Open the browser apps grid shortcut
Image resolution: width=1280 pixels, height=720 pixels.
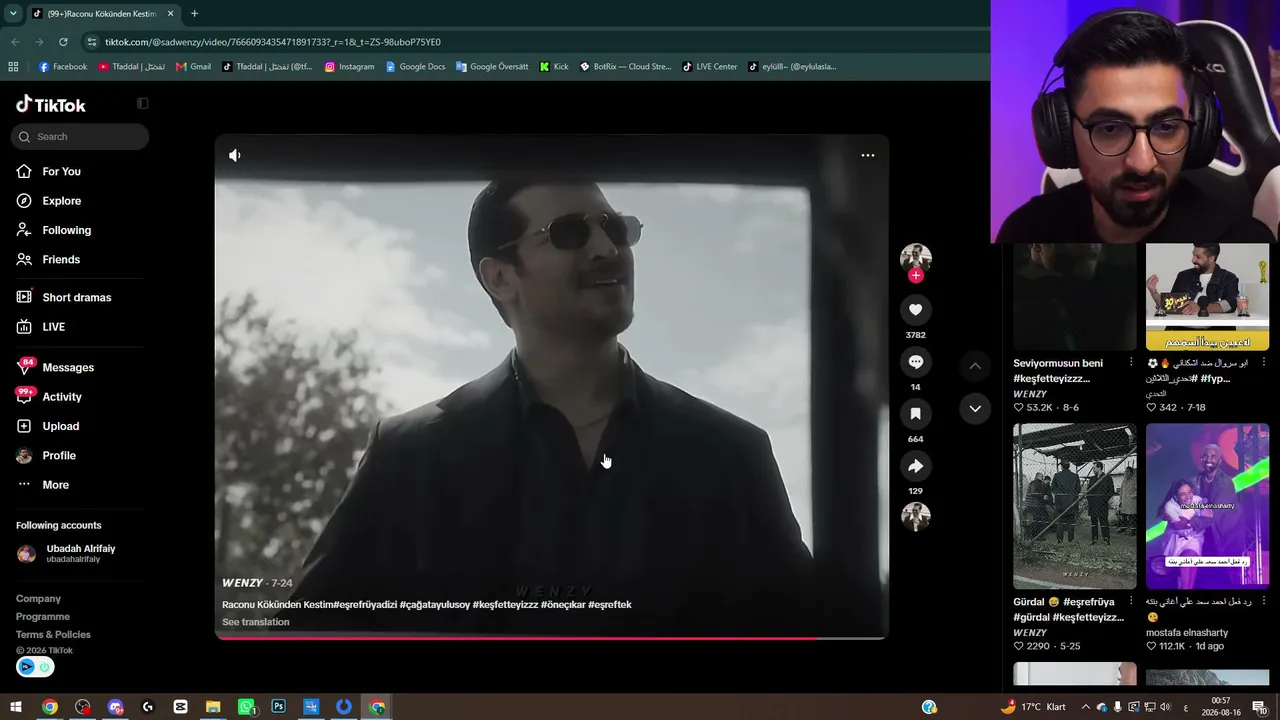[13, 67]
